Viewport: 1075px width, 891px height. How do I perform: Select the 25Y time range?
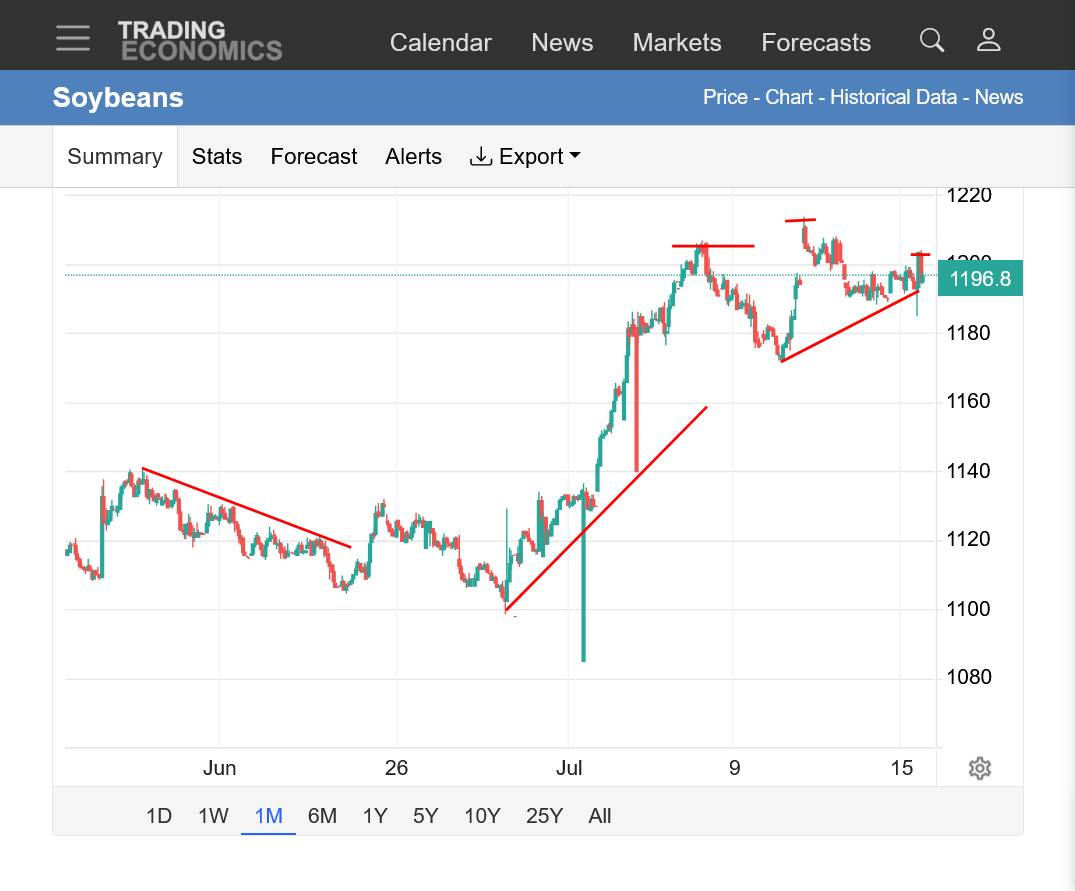[x=544, y=816]
